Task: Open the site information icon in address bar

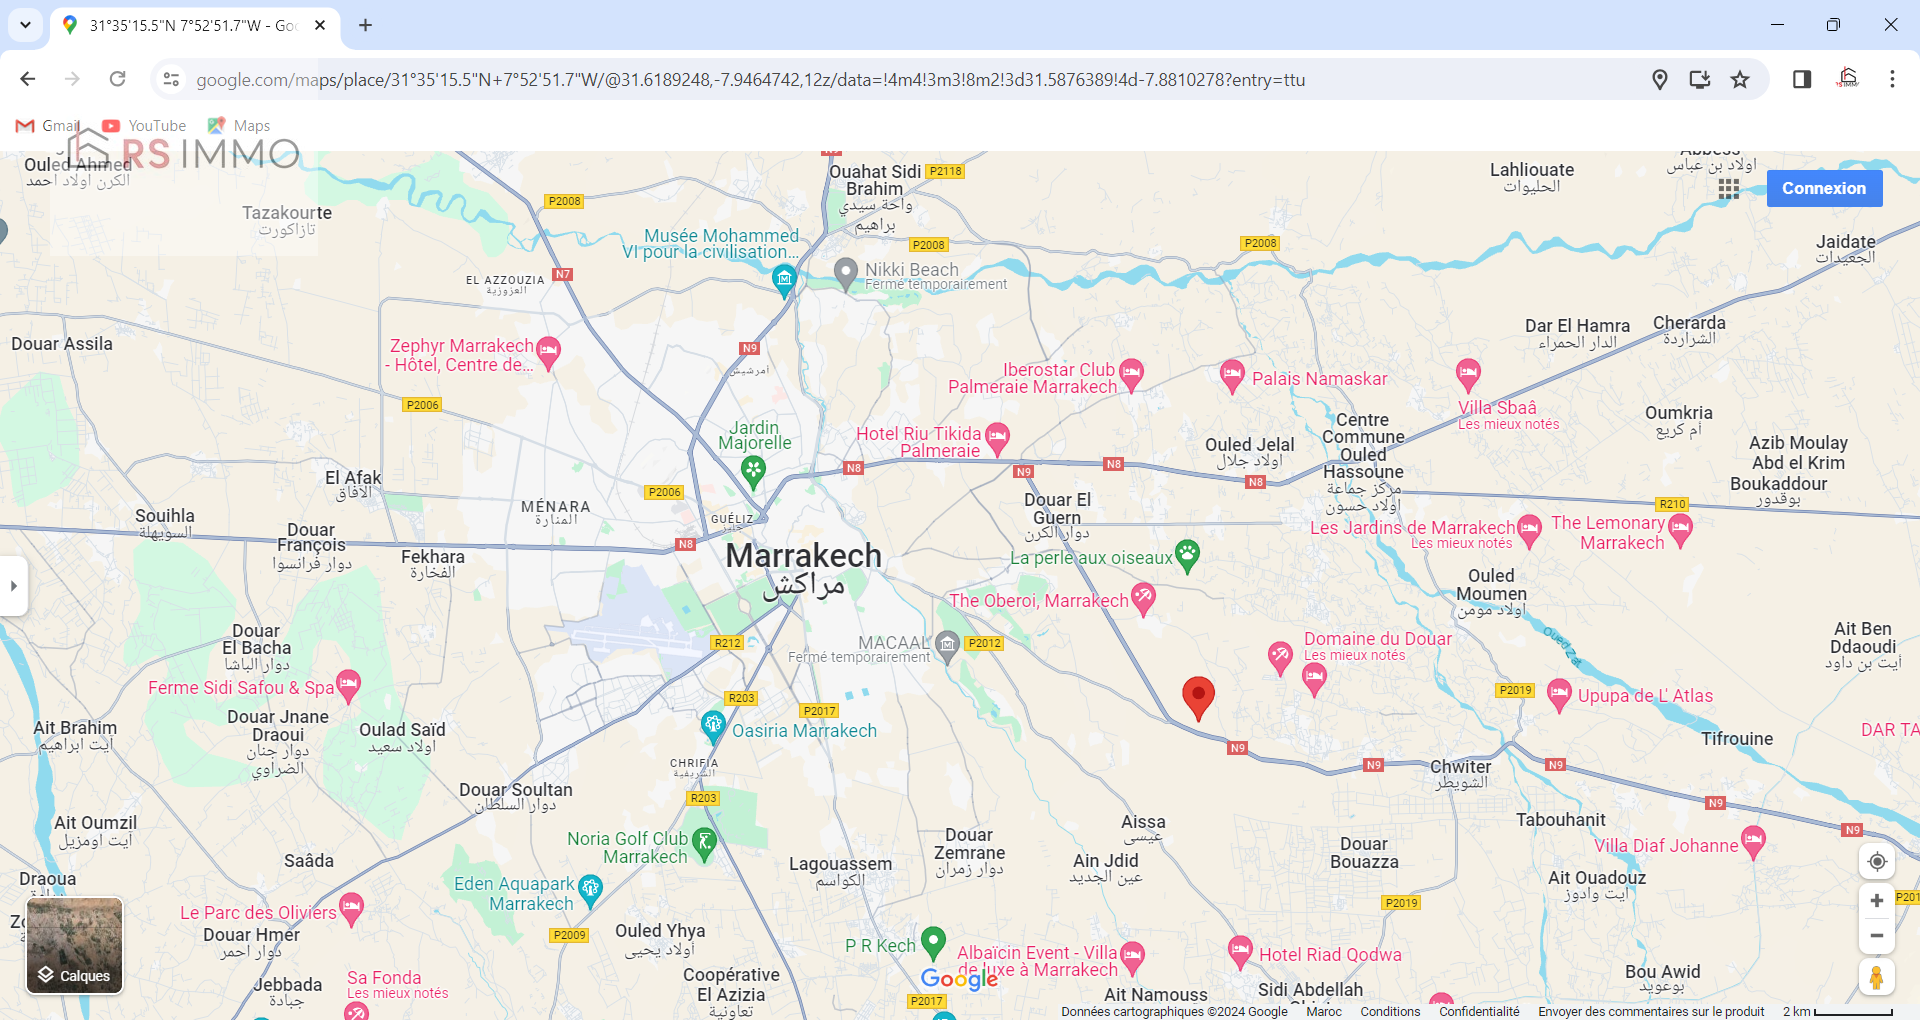Action: click(x=171, y=79)
